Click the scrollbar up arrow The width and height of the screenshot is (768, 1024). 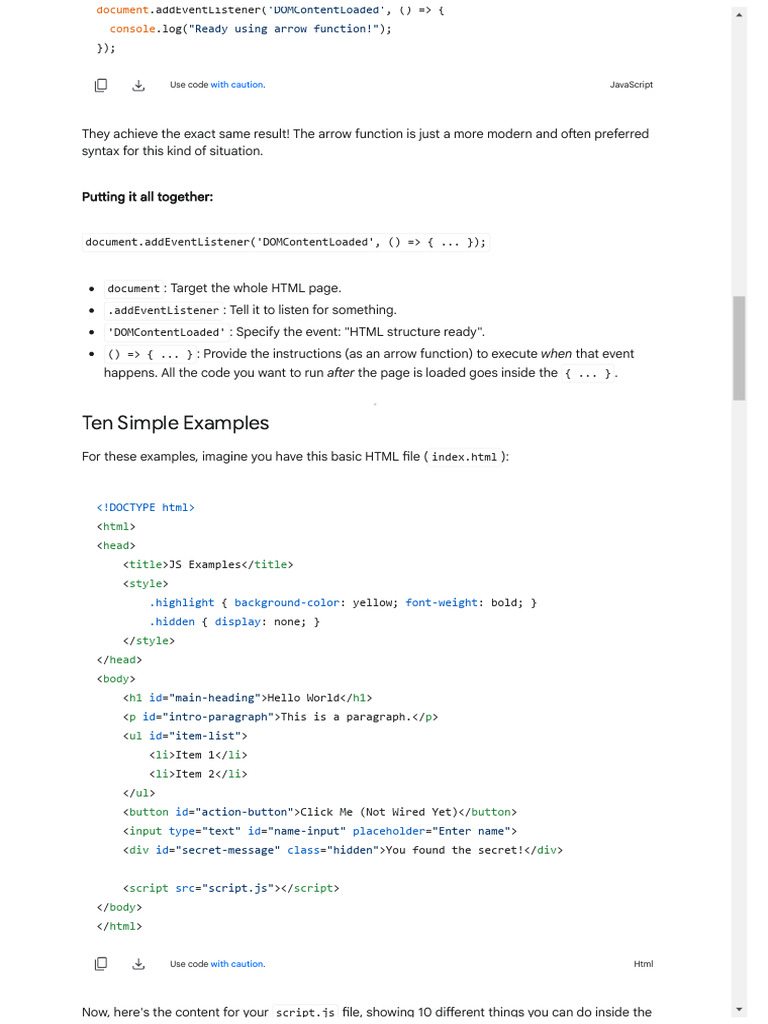tap(739, 14)
